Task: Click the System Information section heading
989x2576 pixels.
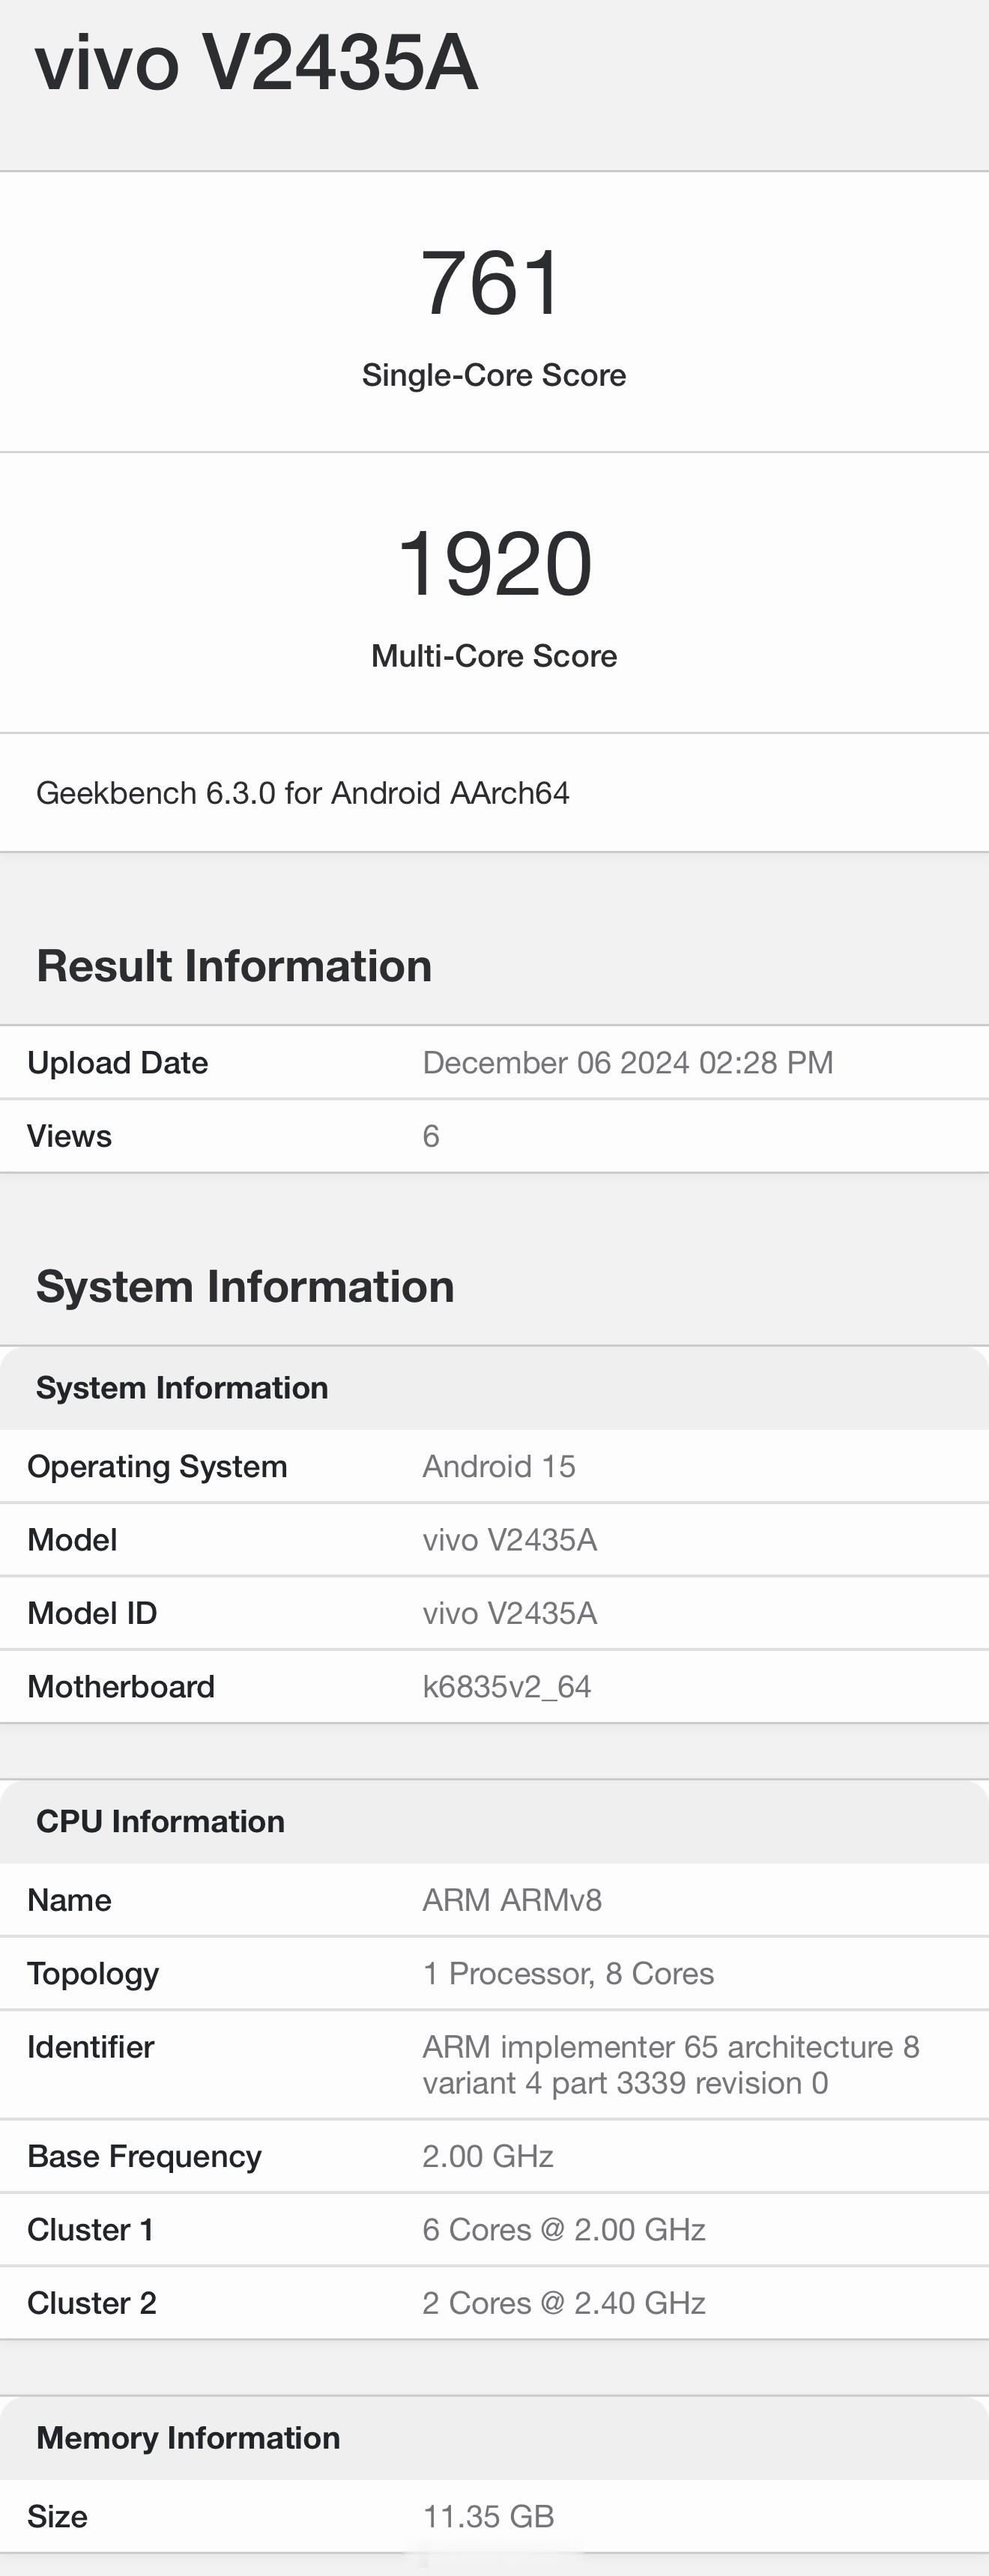Action: point(245,1287)
